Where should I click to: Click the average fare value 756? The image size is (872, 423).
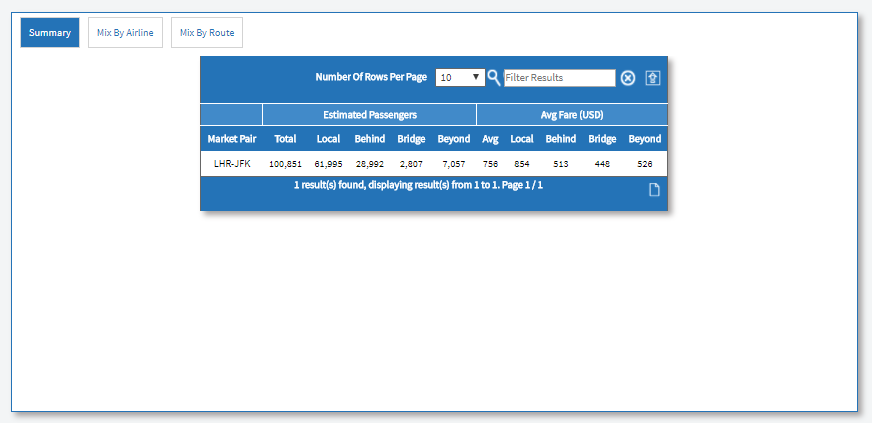pos(490,165)
